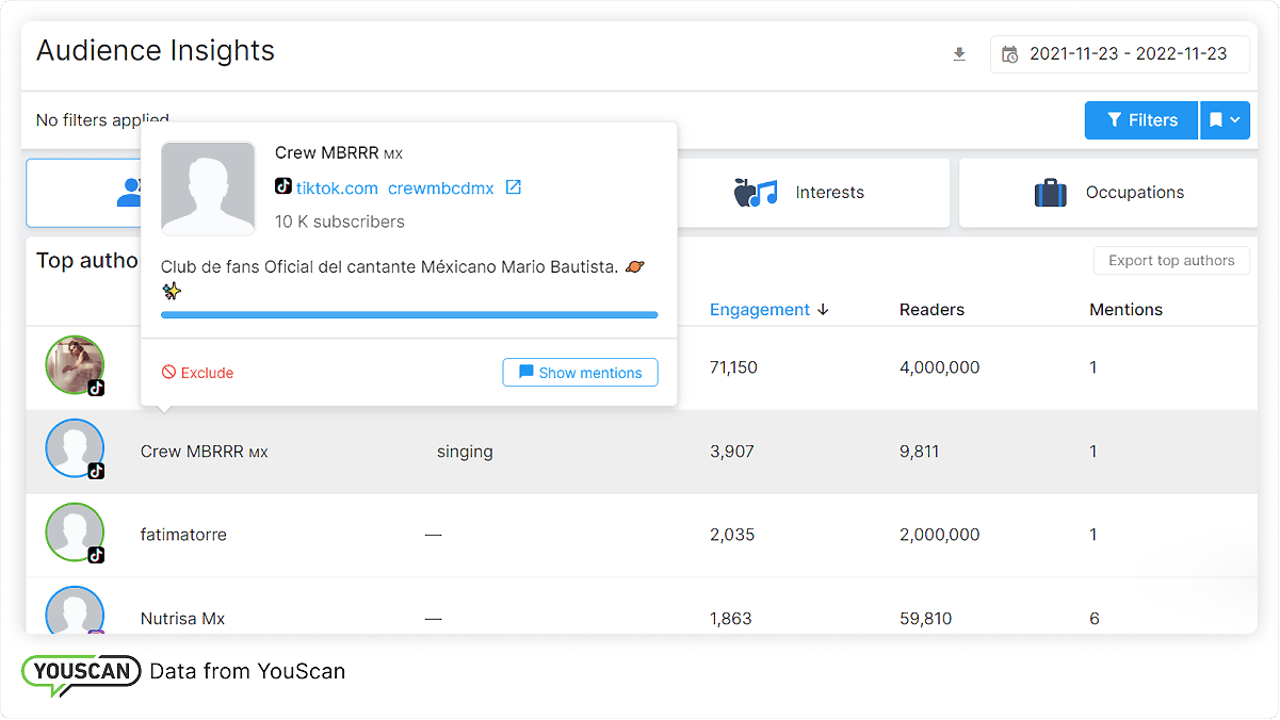Viewport: 1280px width, 720px height.
Task: Click the crewmbcdmx profile link
Action: (440, 188)
